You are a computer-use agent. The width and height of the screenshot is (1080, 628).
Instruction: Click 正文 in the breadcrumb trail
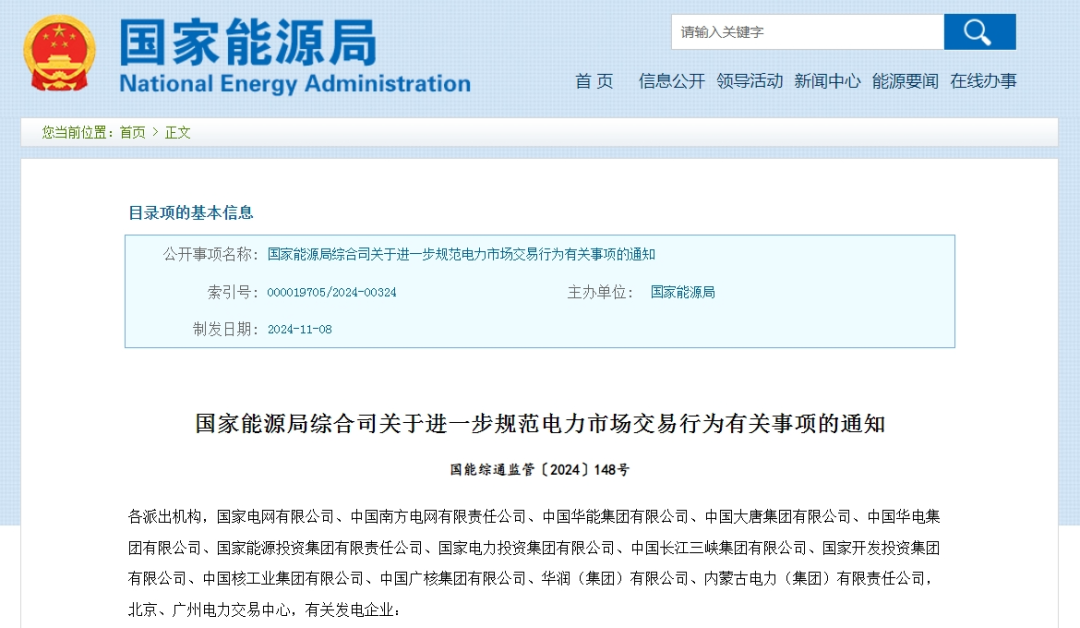178,132
